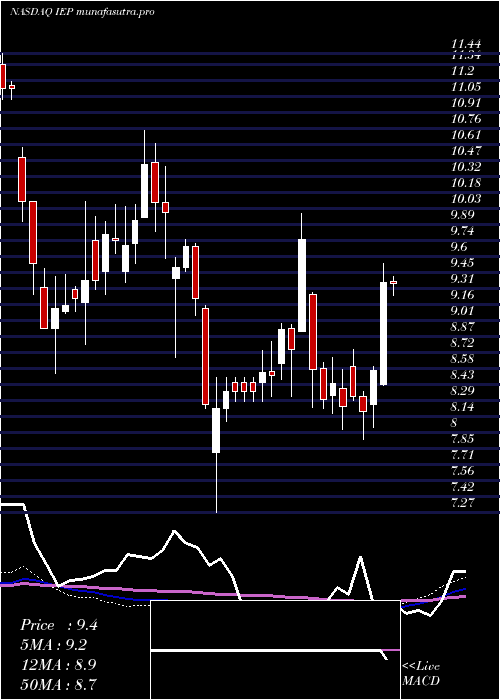This screenshot has width=500, height=700.
Task: Click the <<Live MACD label
Action: (x=421, y=674)
